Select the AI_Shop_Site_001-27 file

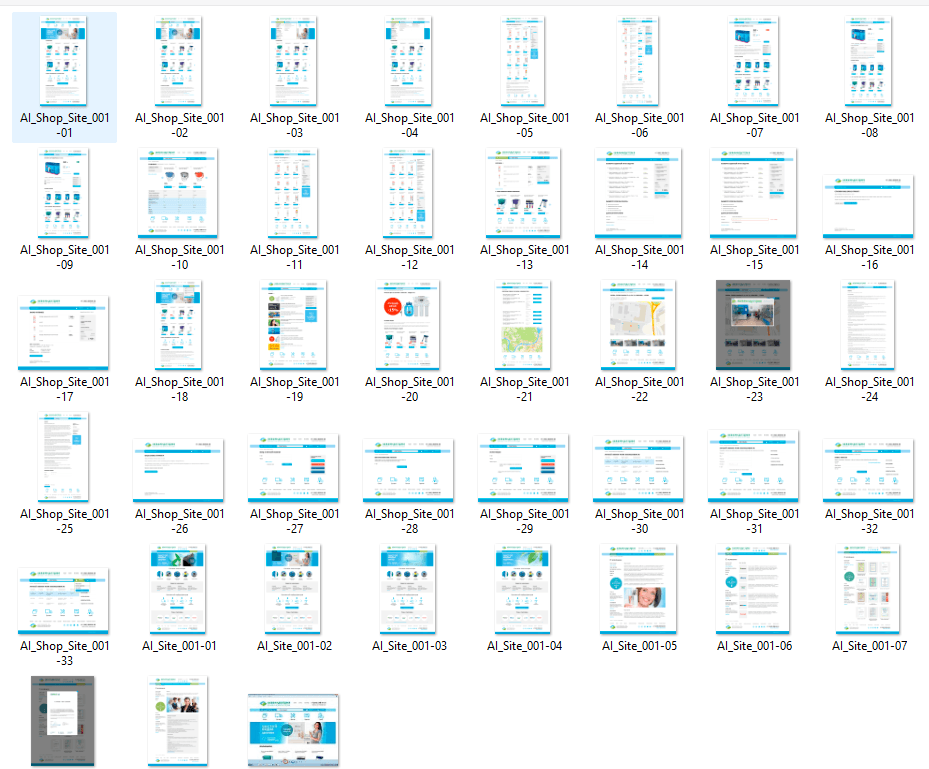click(x=293, y=467)
